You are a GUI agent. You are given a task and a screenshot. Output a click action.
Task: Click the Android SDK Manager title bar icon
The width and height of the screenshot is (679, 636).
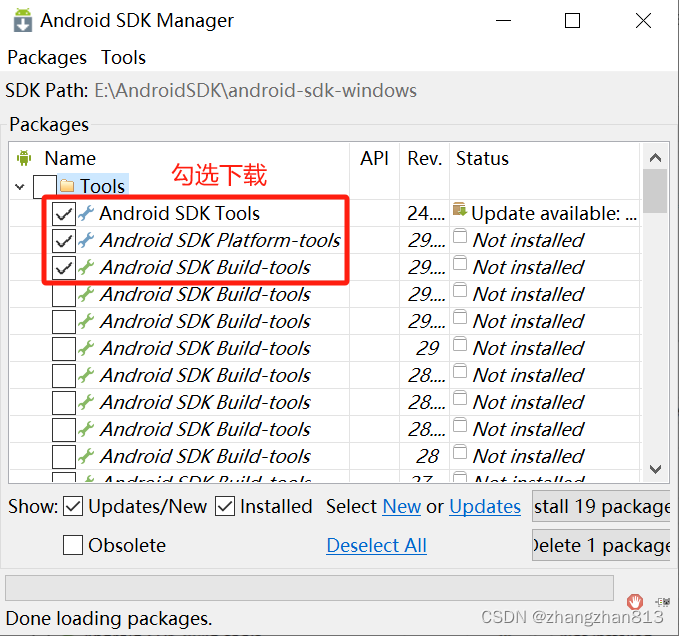(x=23, y=20)
